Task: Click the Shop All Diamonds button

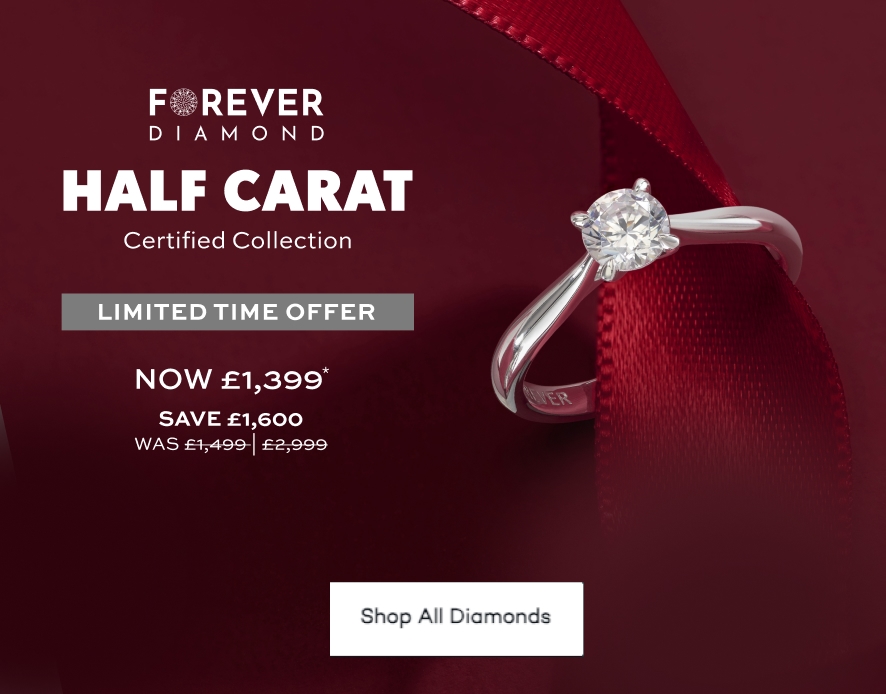Action: point(456,619)
